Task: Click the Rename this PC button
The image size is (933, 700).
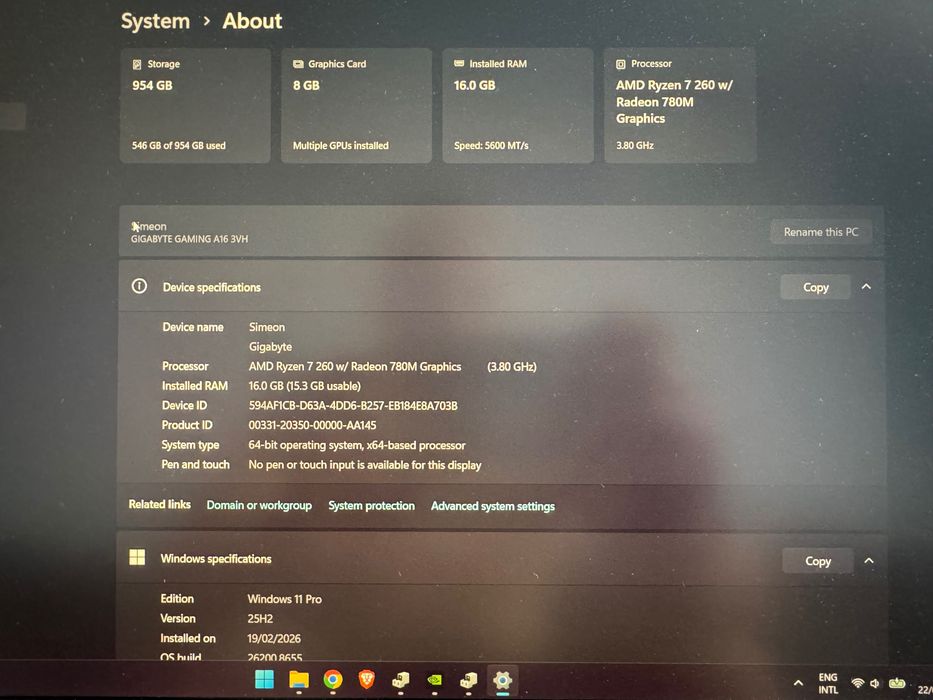Action: click(x=821, y=232)
